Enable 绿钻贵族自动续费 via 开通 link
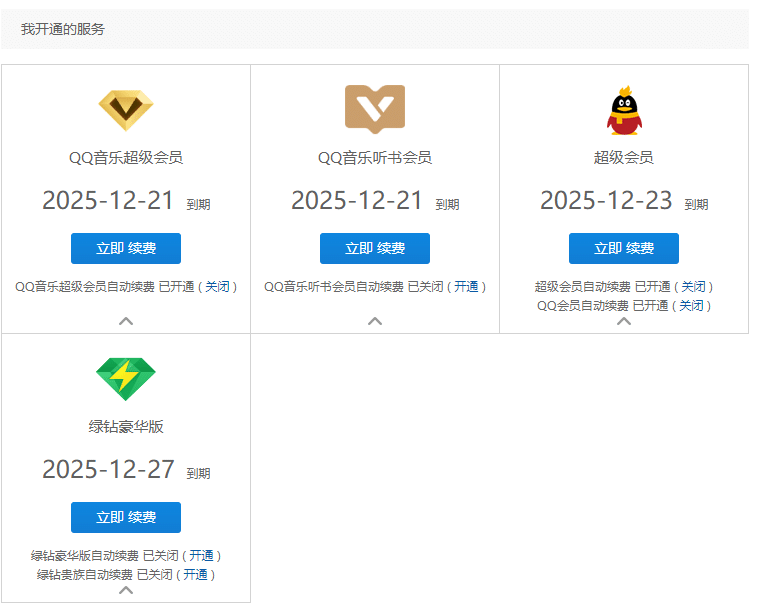The height and width of the screenshot is (616, 759). [196, 574]
